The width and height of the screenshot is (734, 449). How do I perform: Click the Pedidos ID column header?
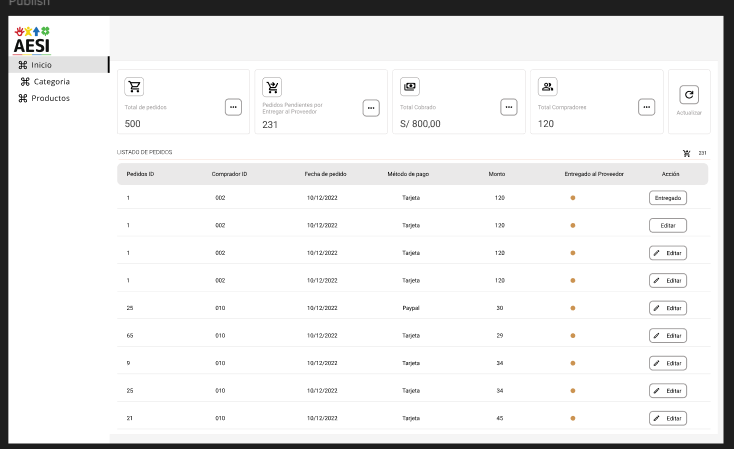tap(140, 174)
